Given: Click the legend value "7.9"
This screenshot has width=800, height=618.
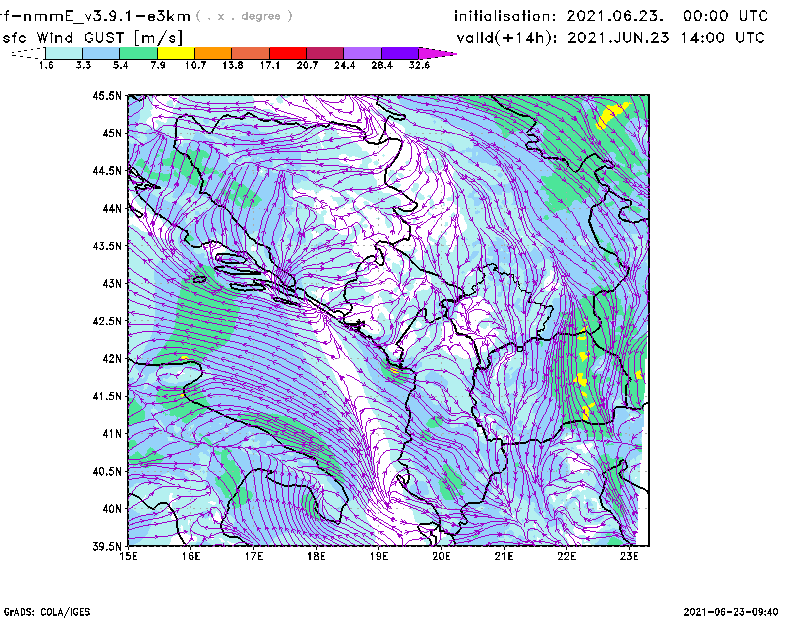Looking at the screenshot, I should (158, 65).
